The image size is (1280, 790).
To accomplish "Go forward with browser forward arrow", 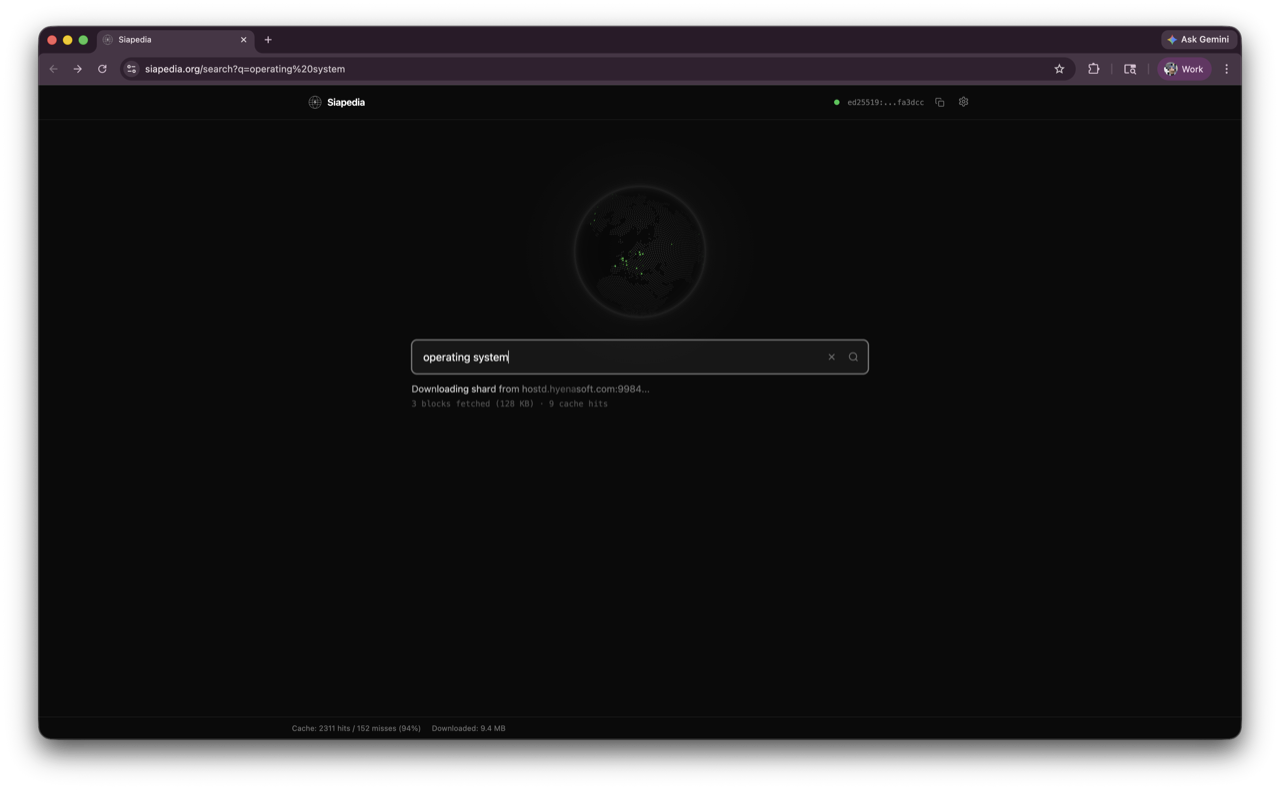I will point(77,69).
